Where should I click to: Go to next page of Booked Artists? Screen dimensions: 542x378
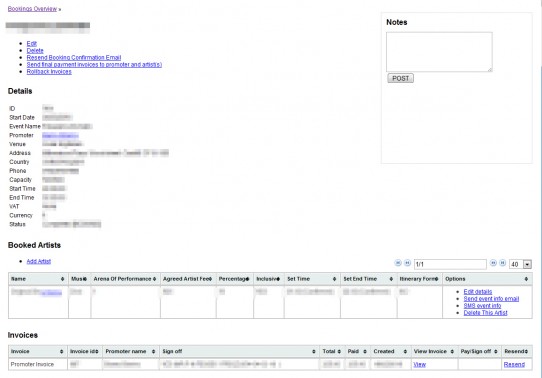[493, 263]
